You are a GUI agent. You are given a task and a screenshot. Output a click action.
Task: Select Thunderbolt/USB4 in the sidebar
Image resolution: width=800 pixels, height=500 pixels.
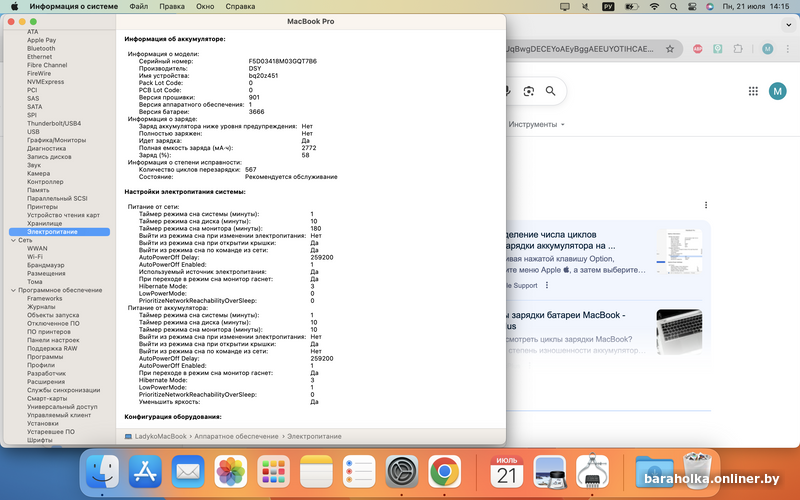pos(54,123)
